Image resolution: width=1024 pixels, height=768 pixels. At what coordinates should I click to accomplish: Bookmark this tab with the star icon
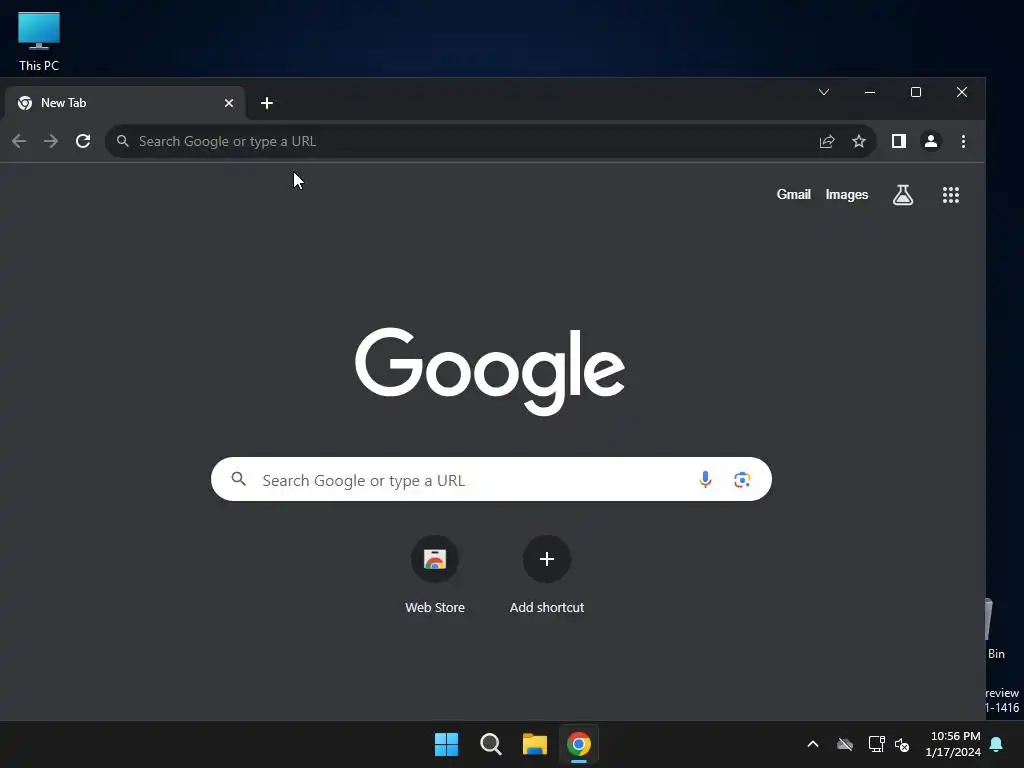[x=859, y=141]
